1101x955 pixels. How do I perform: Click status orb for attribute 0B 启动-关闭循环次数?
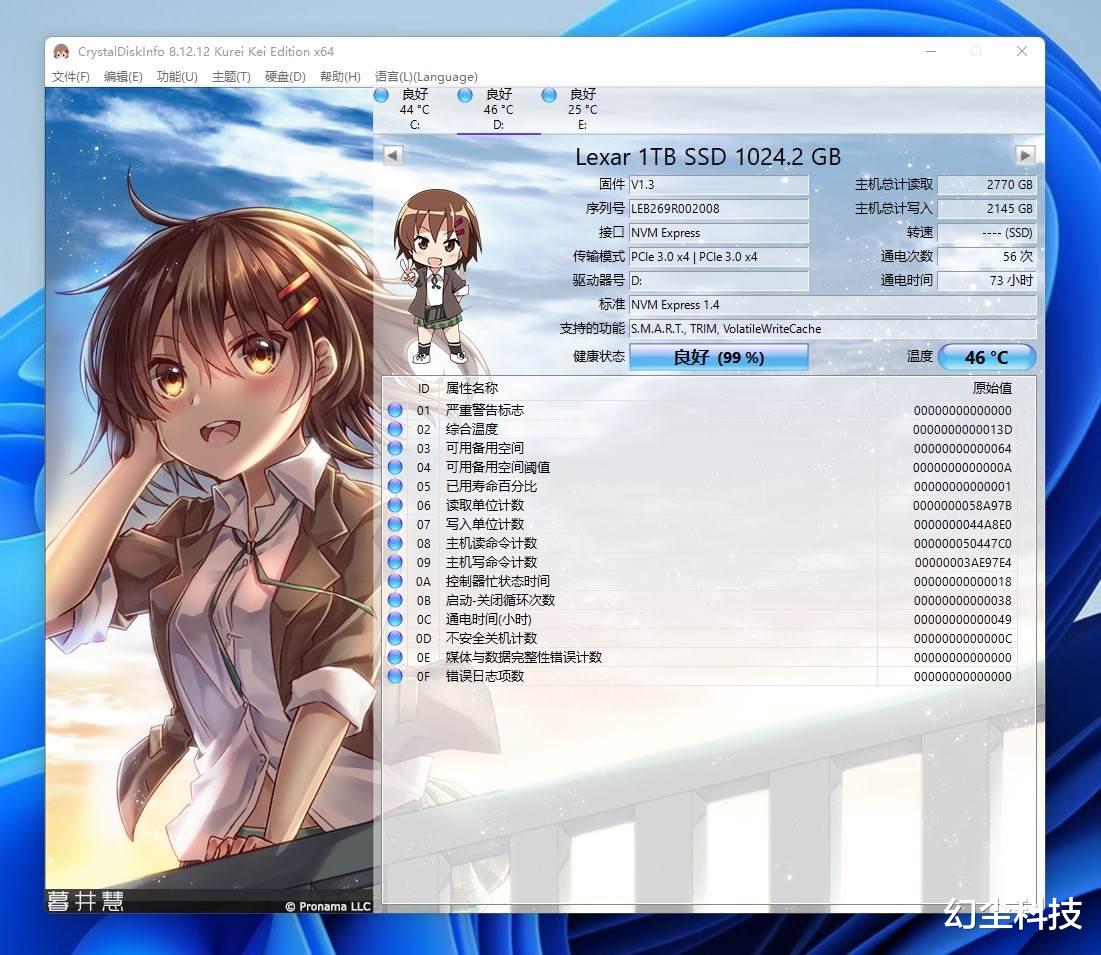click(x=395, y=600)
